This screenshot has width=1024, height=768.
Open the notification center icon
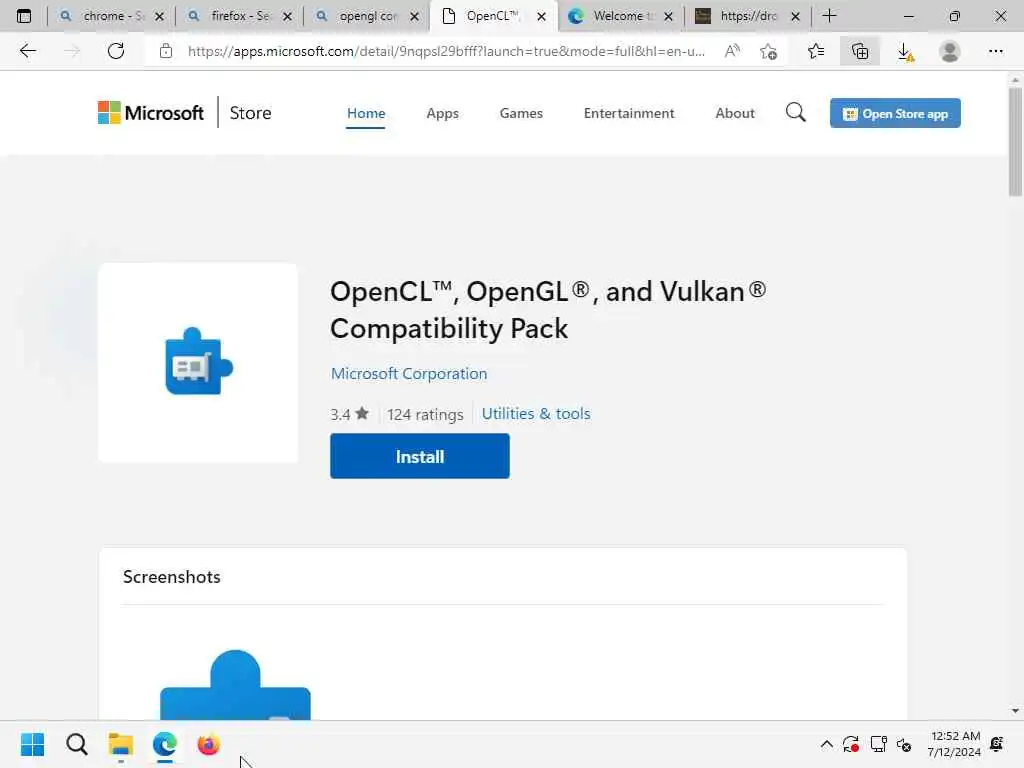tap(997, 744)
